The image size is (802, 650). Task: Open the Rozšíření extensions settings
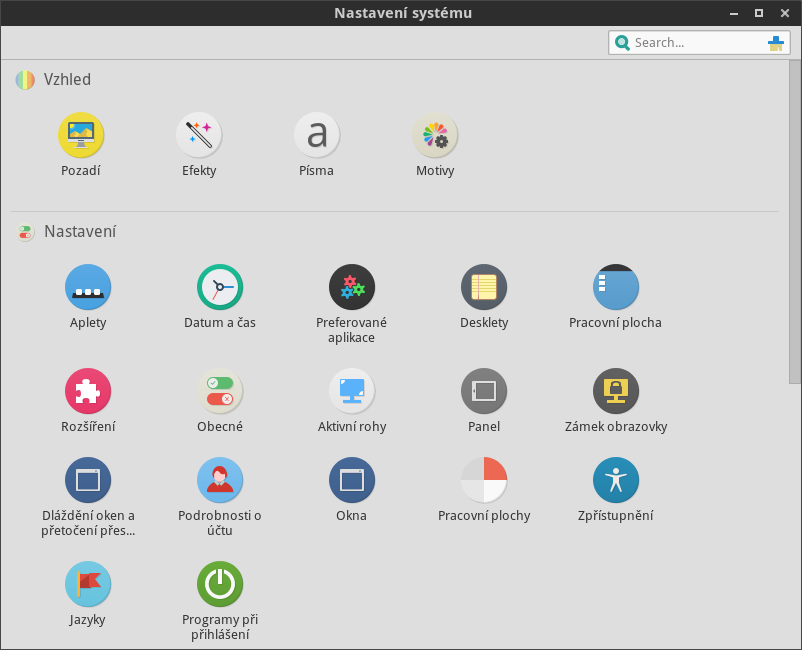[x=88, y=391]
